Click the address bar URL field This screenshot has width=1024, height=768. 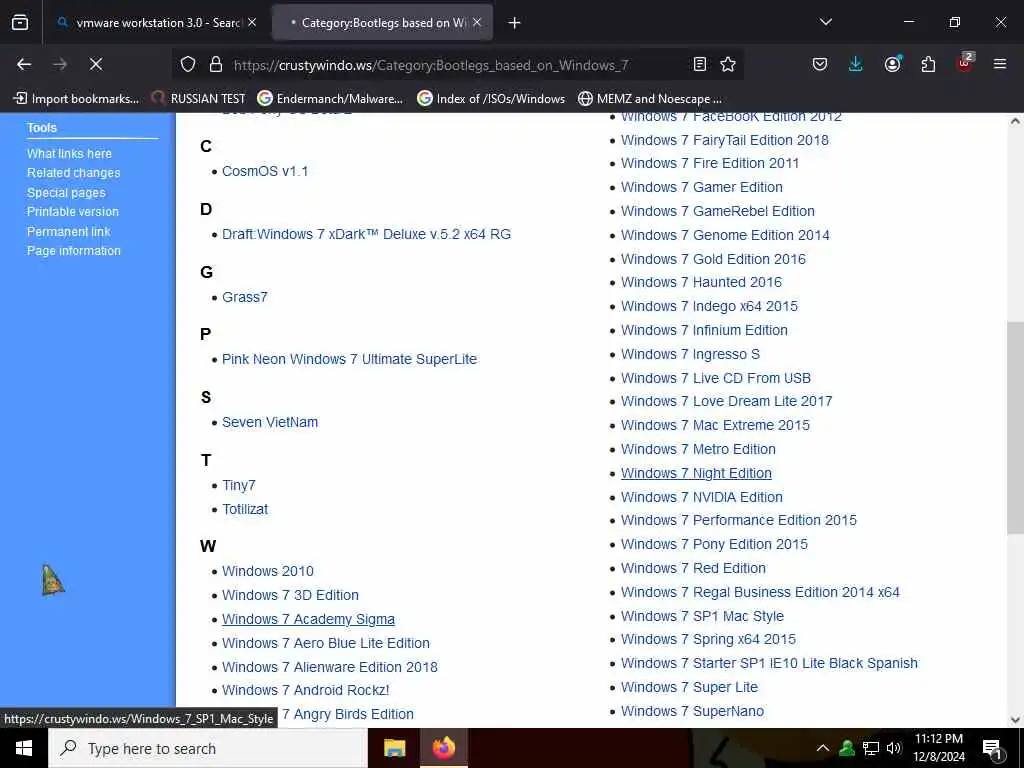431,65
